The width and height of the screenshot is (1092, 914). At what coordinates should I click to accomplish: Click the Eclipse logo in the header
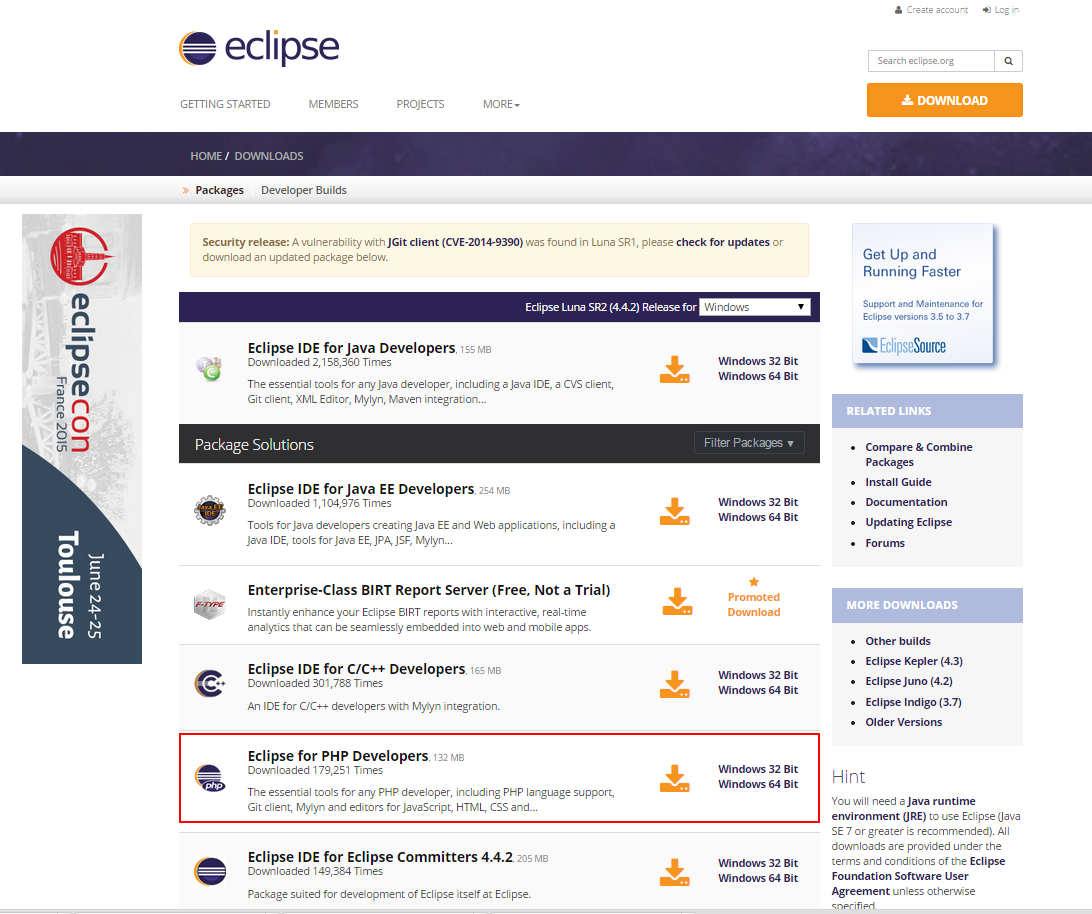[x=259, y=48]
